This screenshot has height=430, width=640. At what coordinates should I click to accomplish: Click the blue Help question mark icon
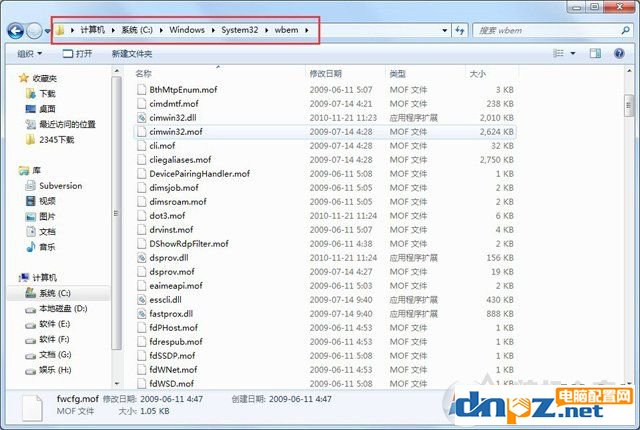point(619,53)
